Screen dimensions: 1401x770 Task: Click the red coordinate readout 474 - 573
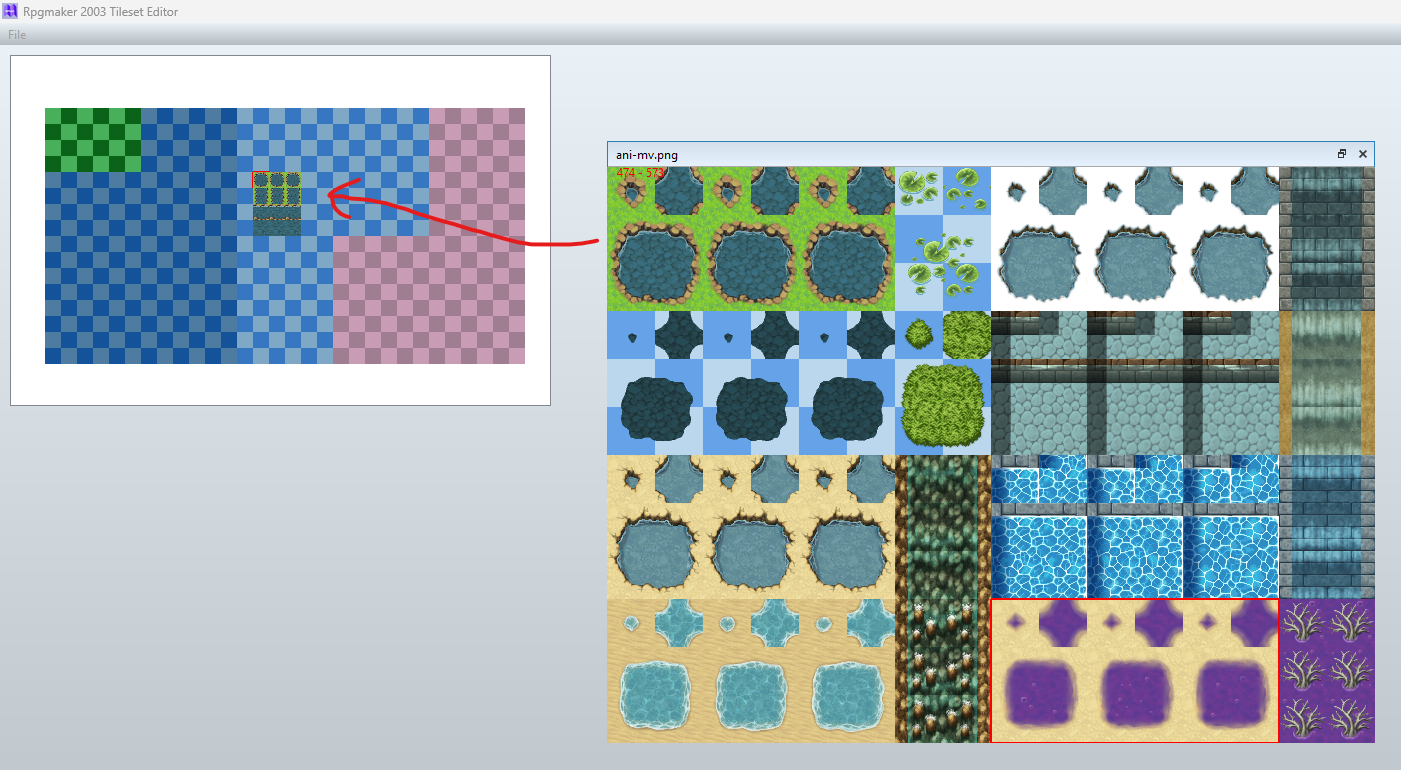point(640,174)
